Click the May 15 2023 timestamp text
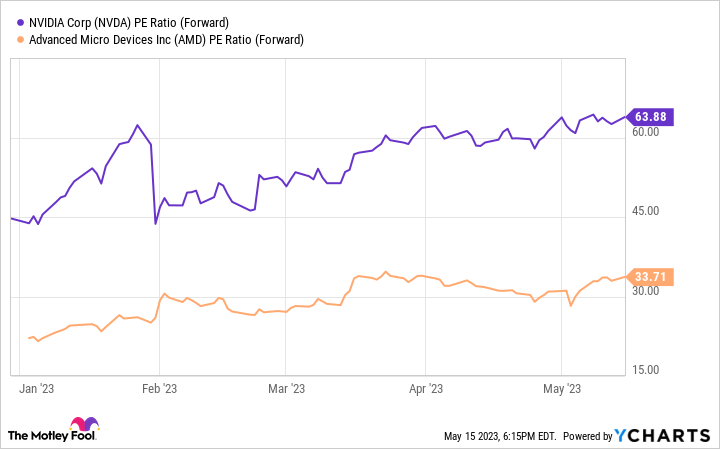The width and height of the screenshot is (720, 449). (498, 436)
